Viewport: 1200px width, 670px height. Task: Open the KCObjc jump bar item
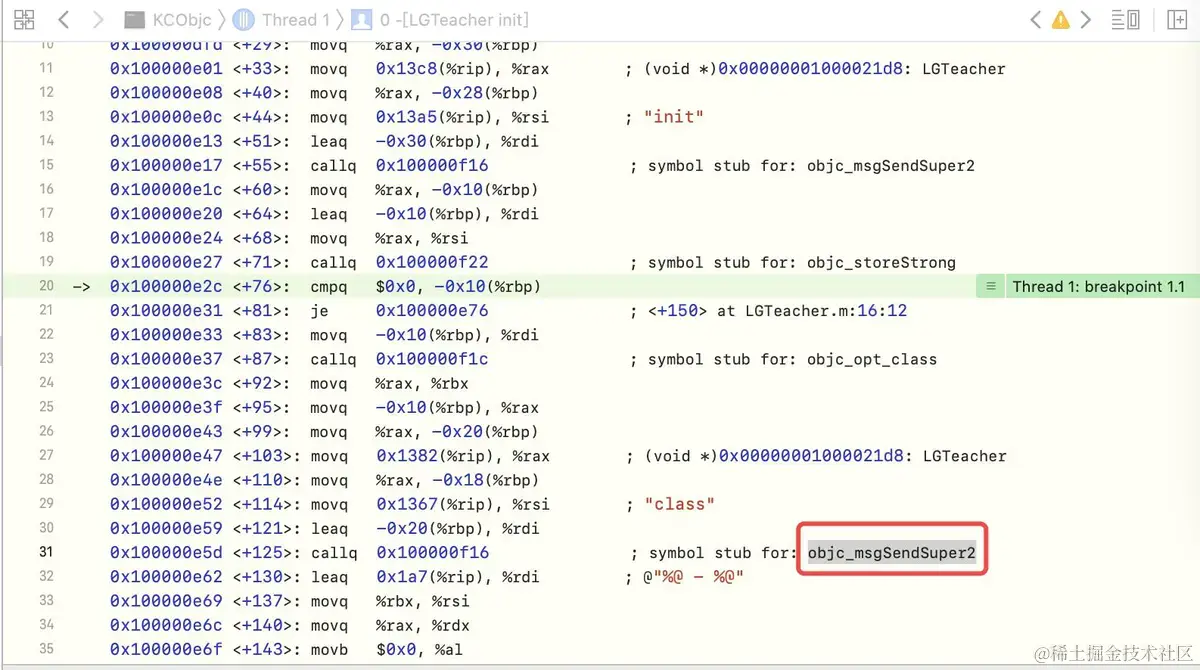pos(168,19)
